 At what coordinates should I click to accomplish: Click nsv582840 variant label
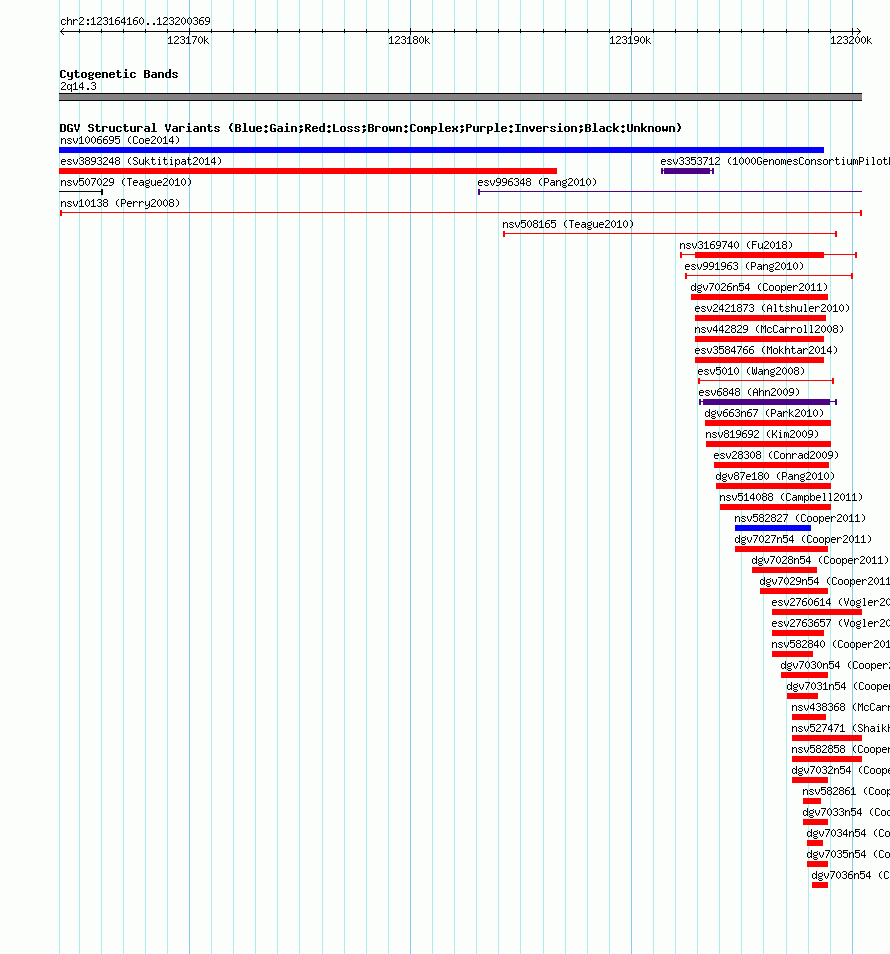click(830, 644)
